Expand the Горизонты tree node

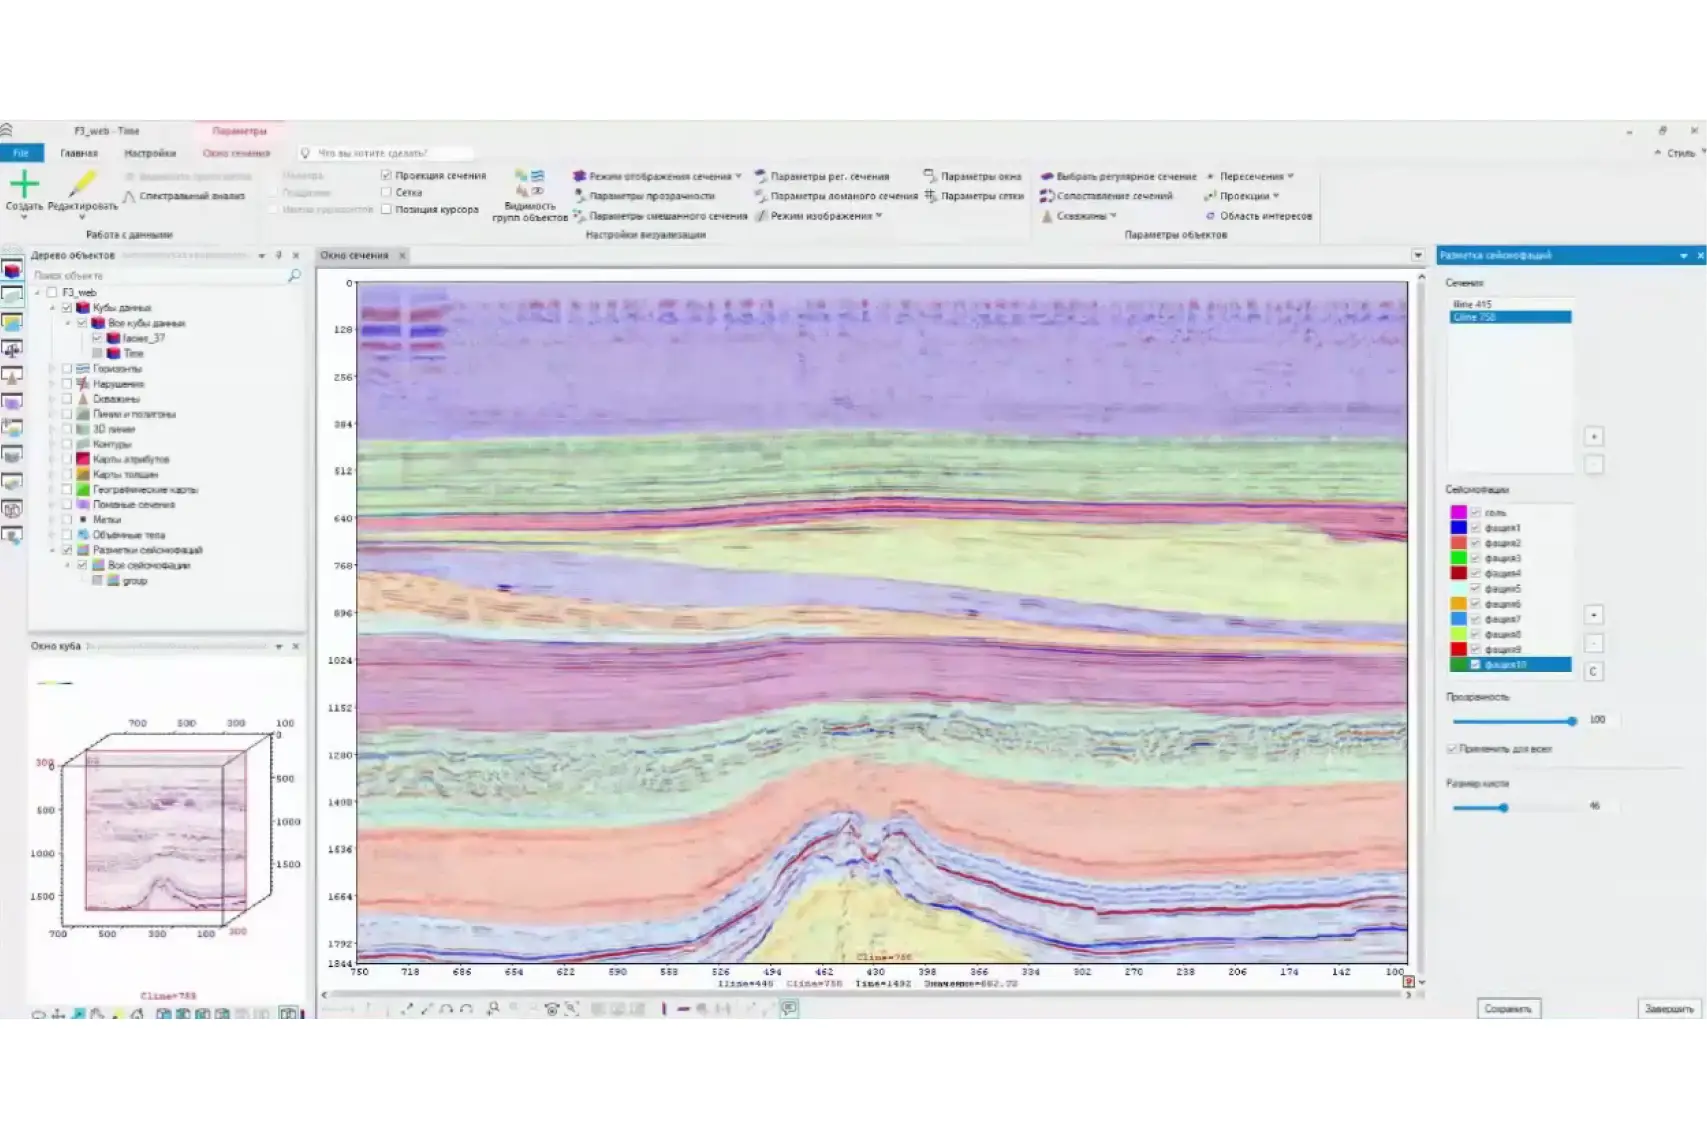pyautogui.click(x=52, y=369)
